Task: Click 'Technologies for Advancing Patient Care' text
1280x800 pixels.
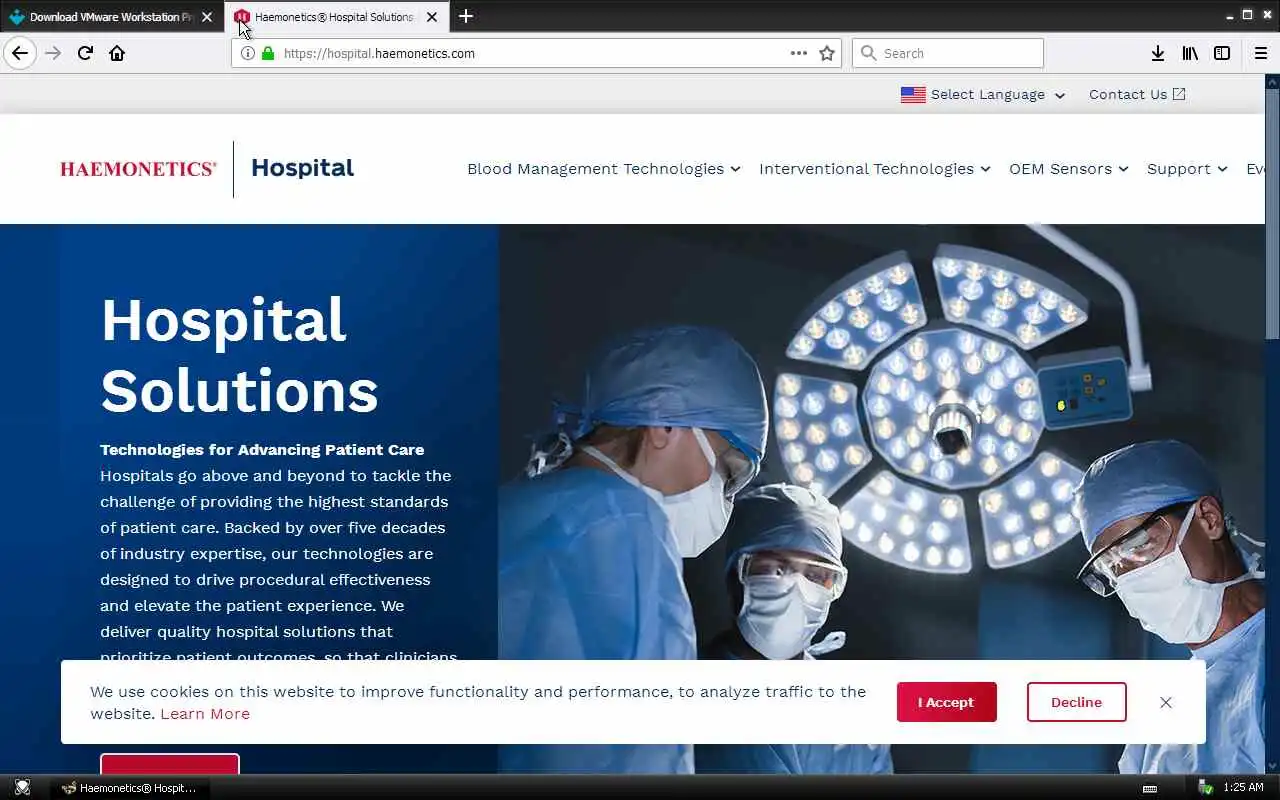Action: tap(262, 450)
